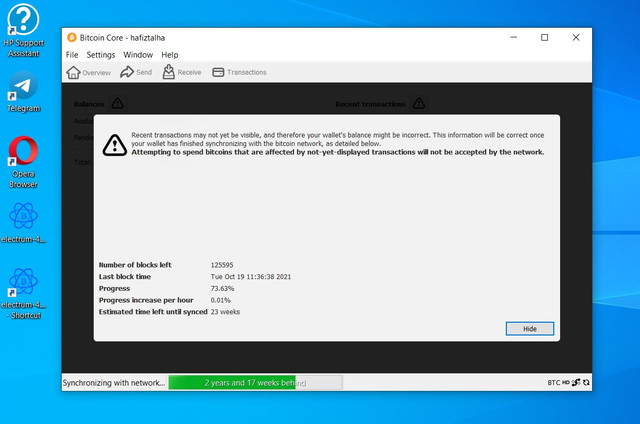The image size is (640, 424).
Task: Open the Opera Browser desktop shortcut
Action: (23, 162)
